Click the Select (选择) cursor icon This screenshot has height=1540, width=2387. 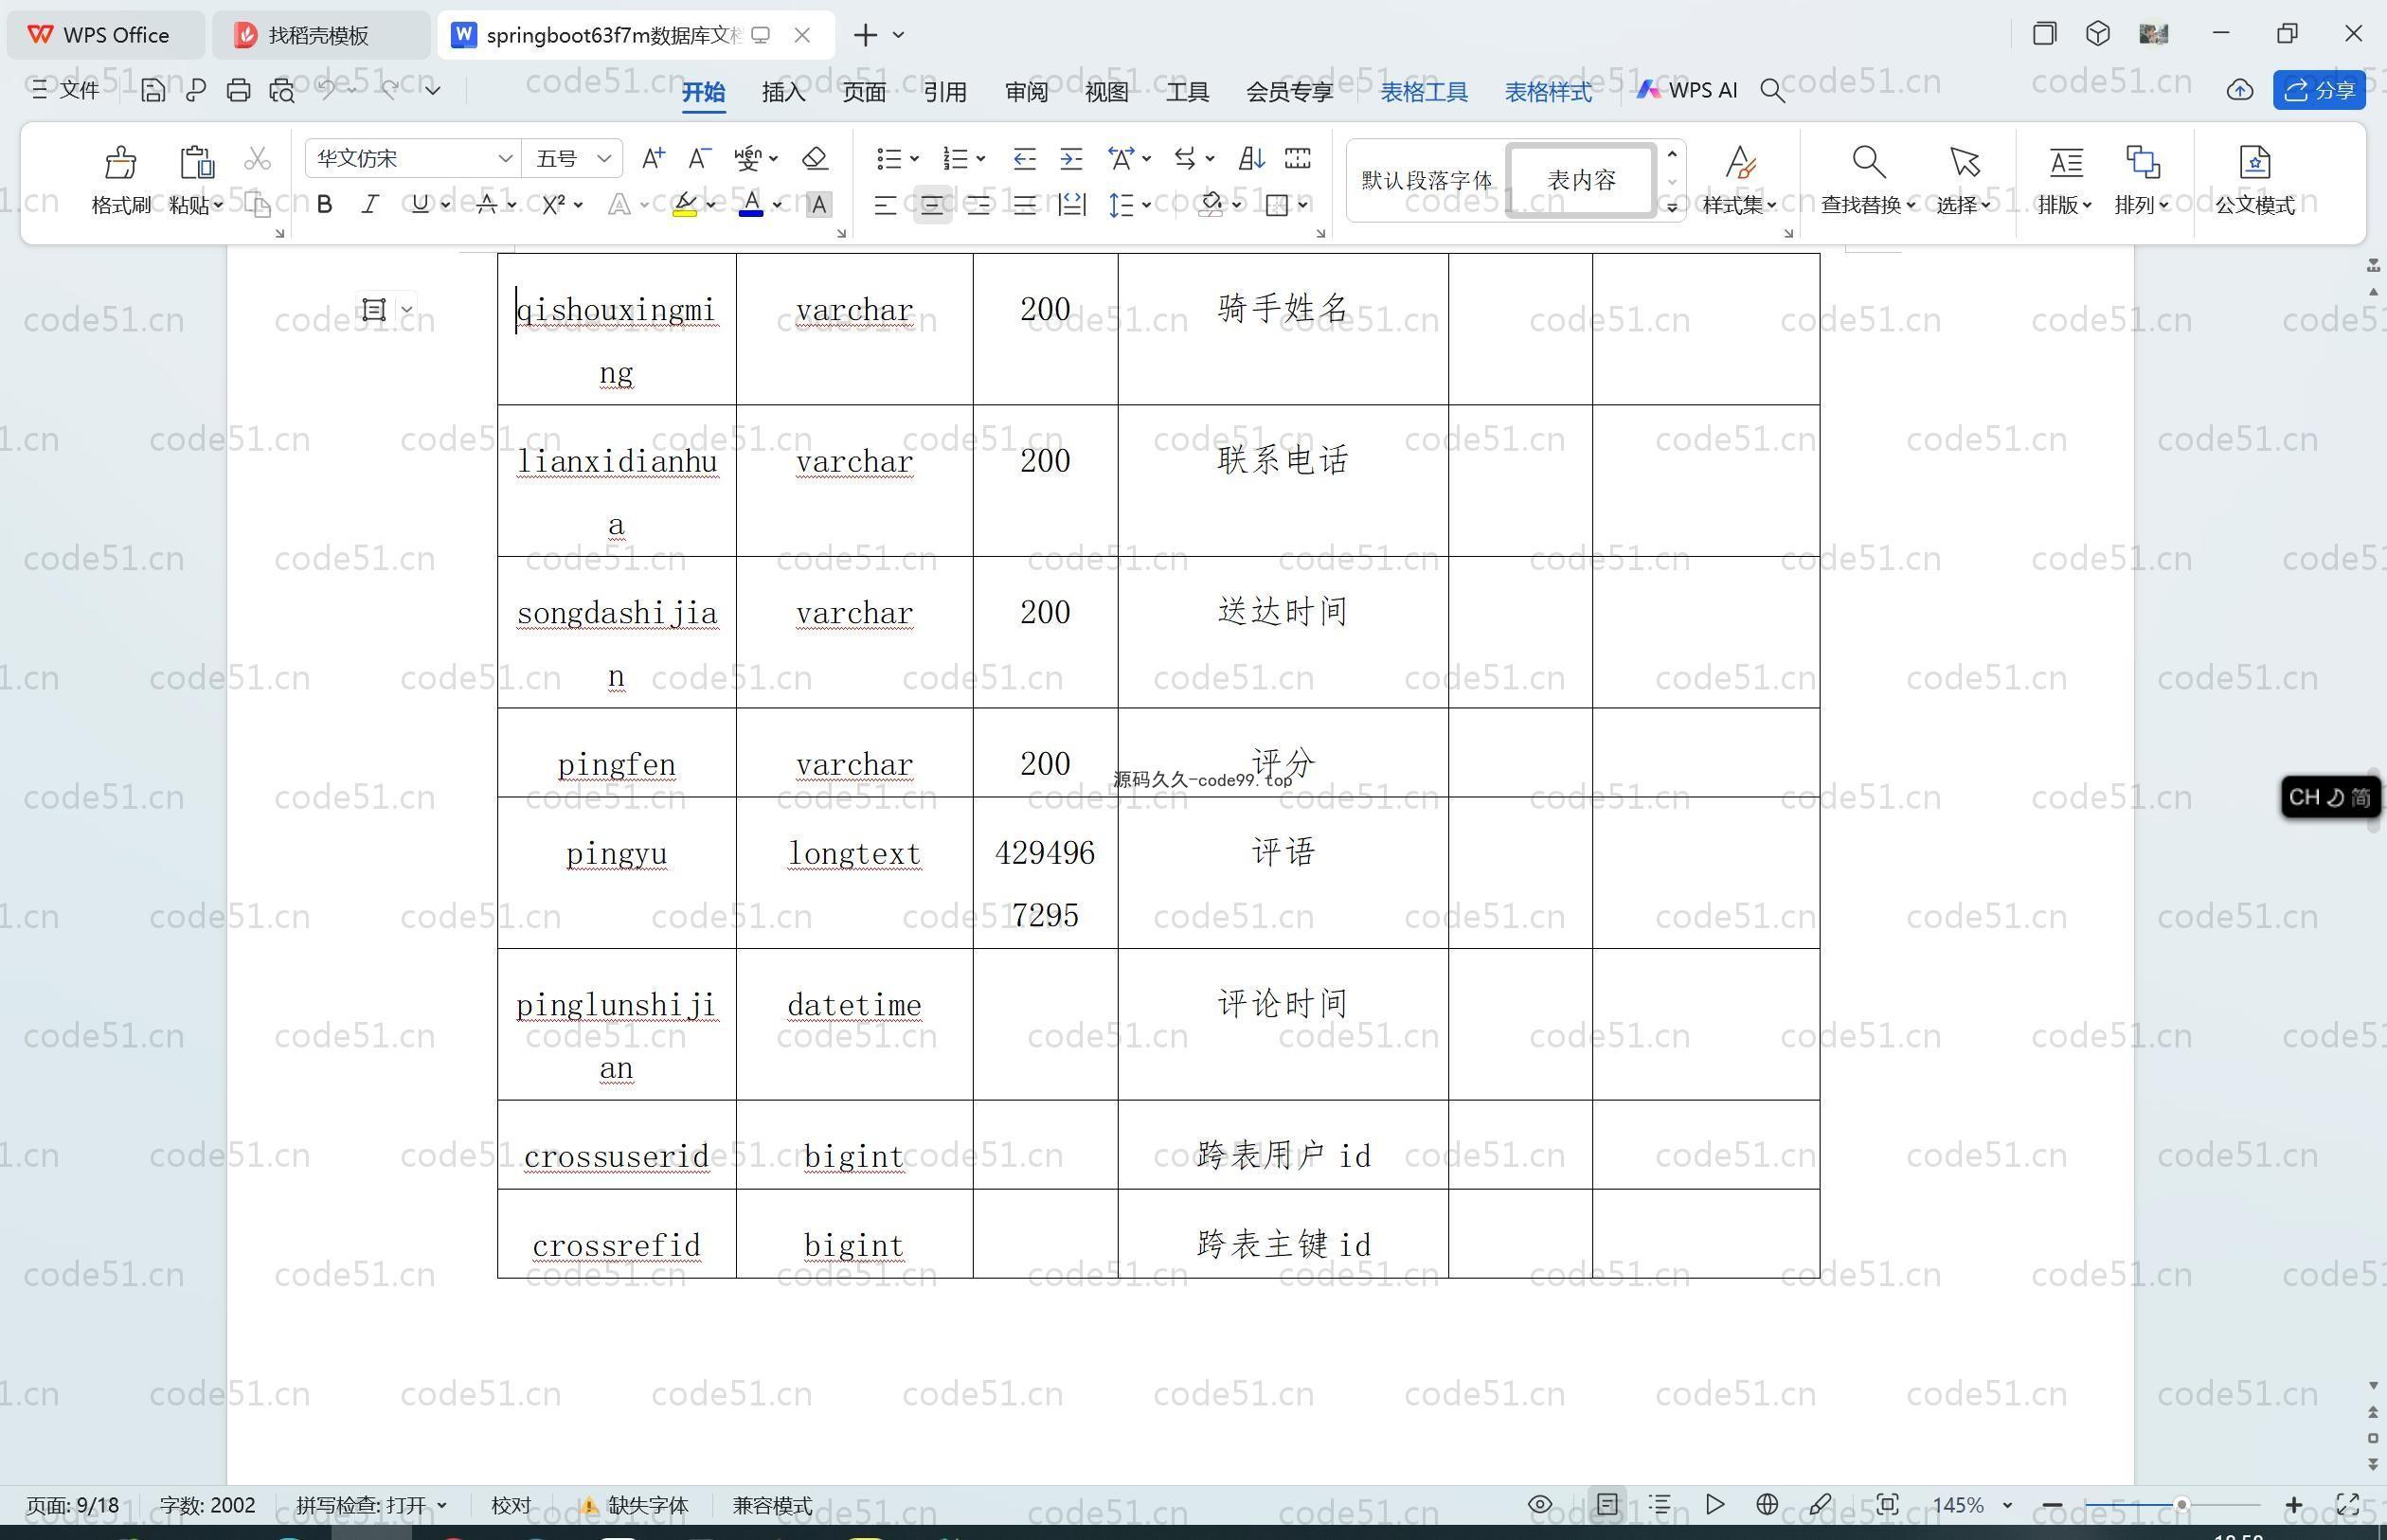click(x=1964, y=162)
